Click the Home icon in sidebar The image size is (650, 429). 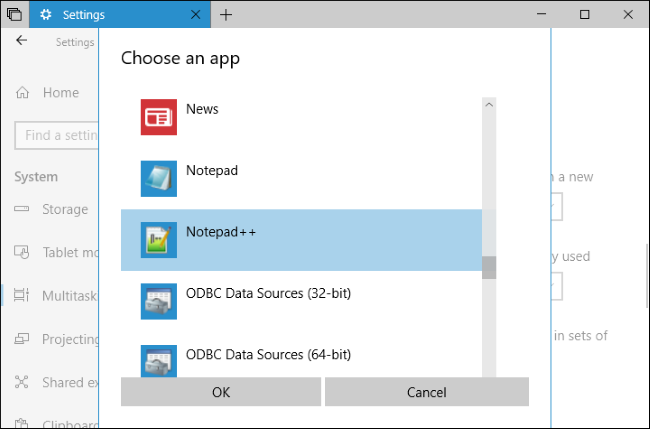[x=22, y=93]
